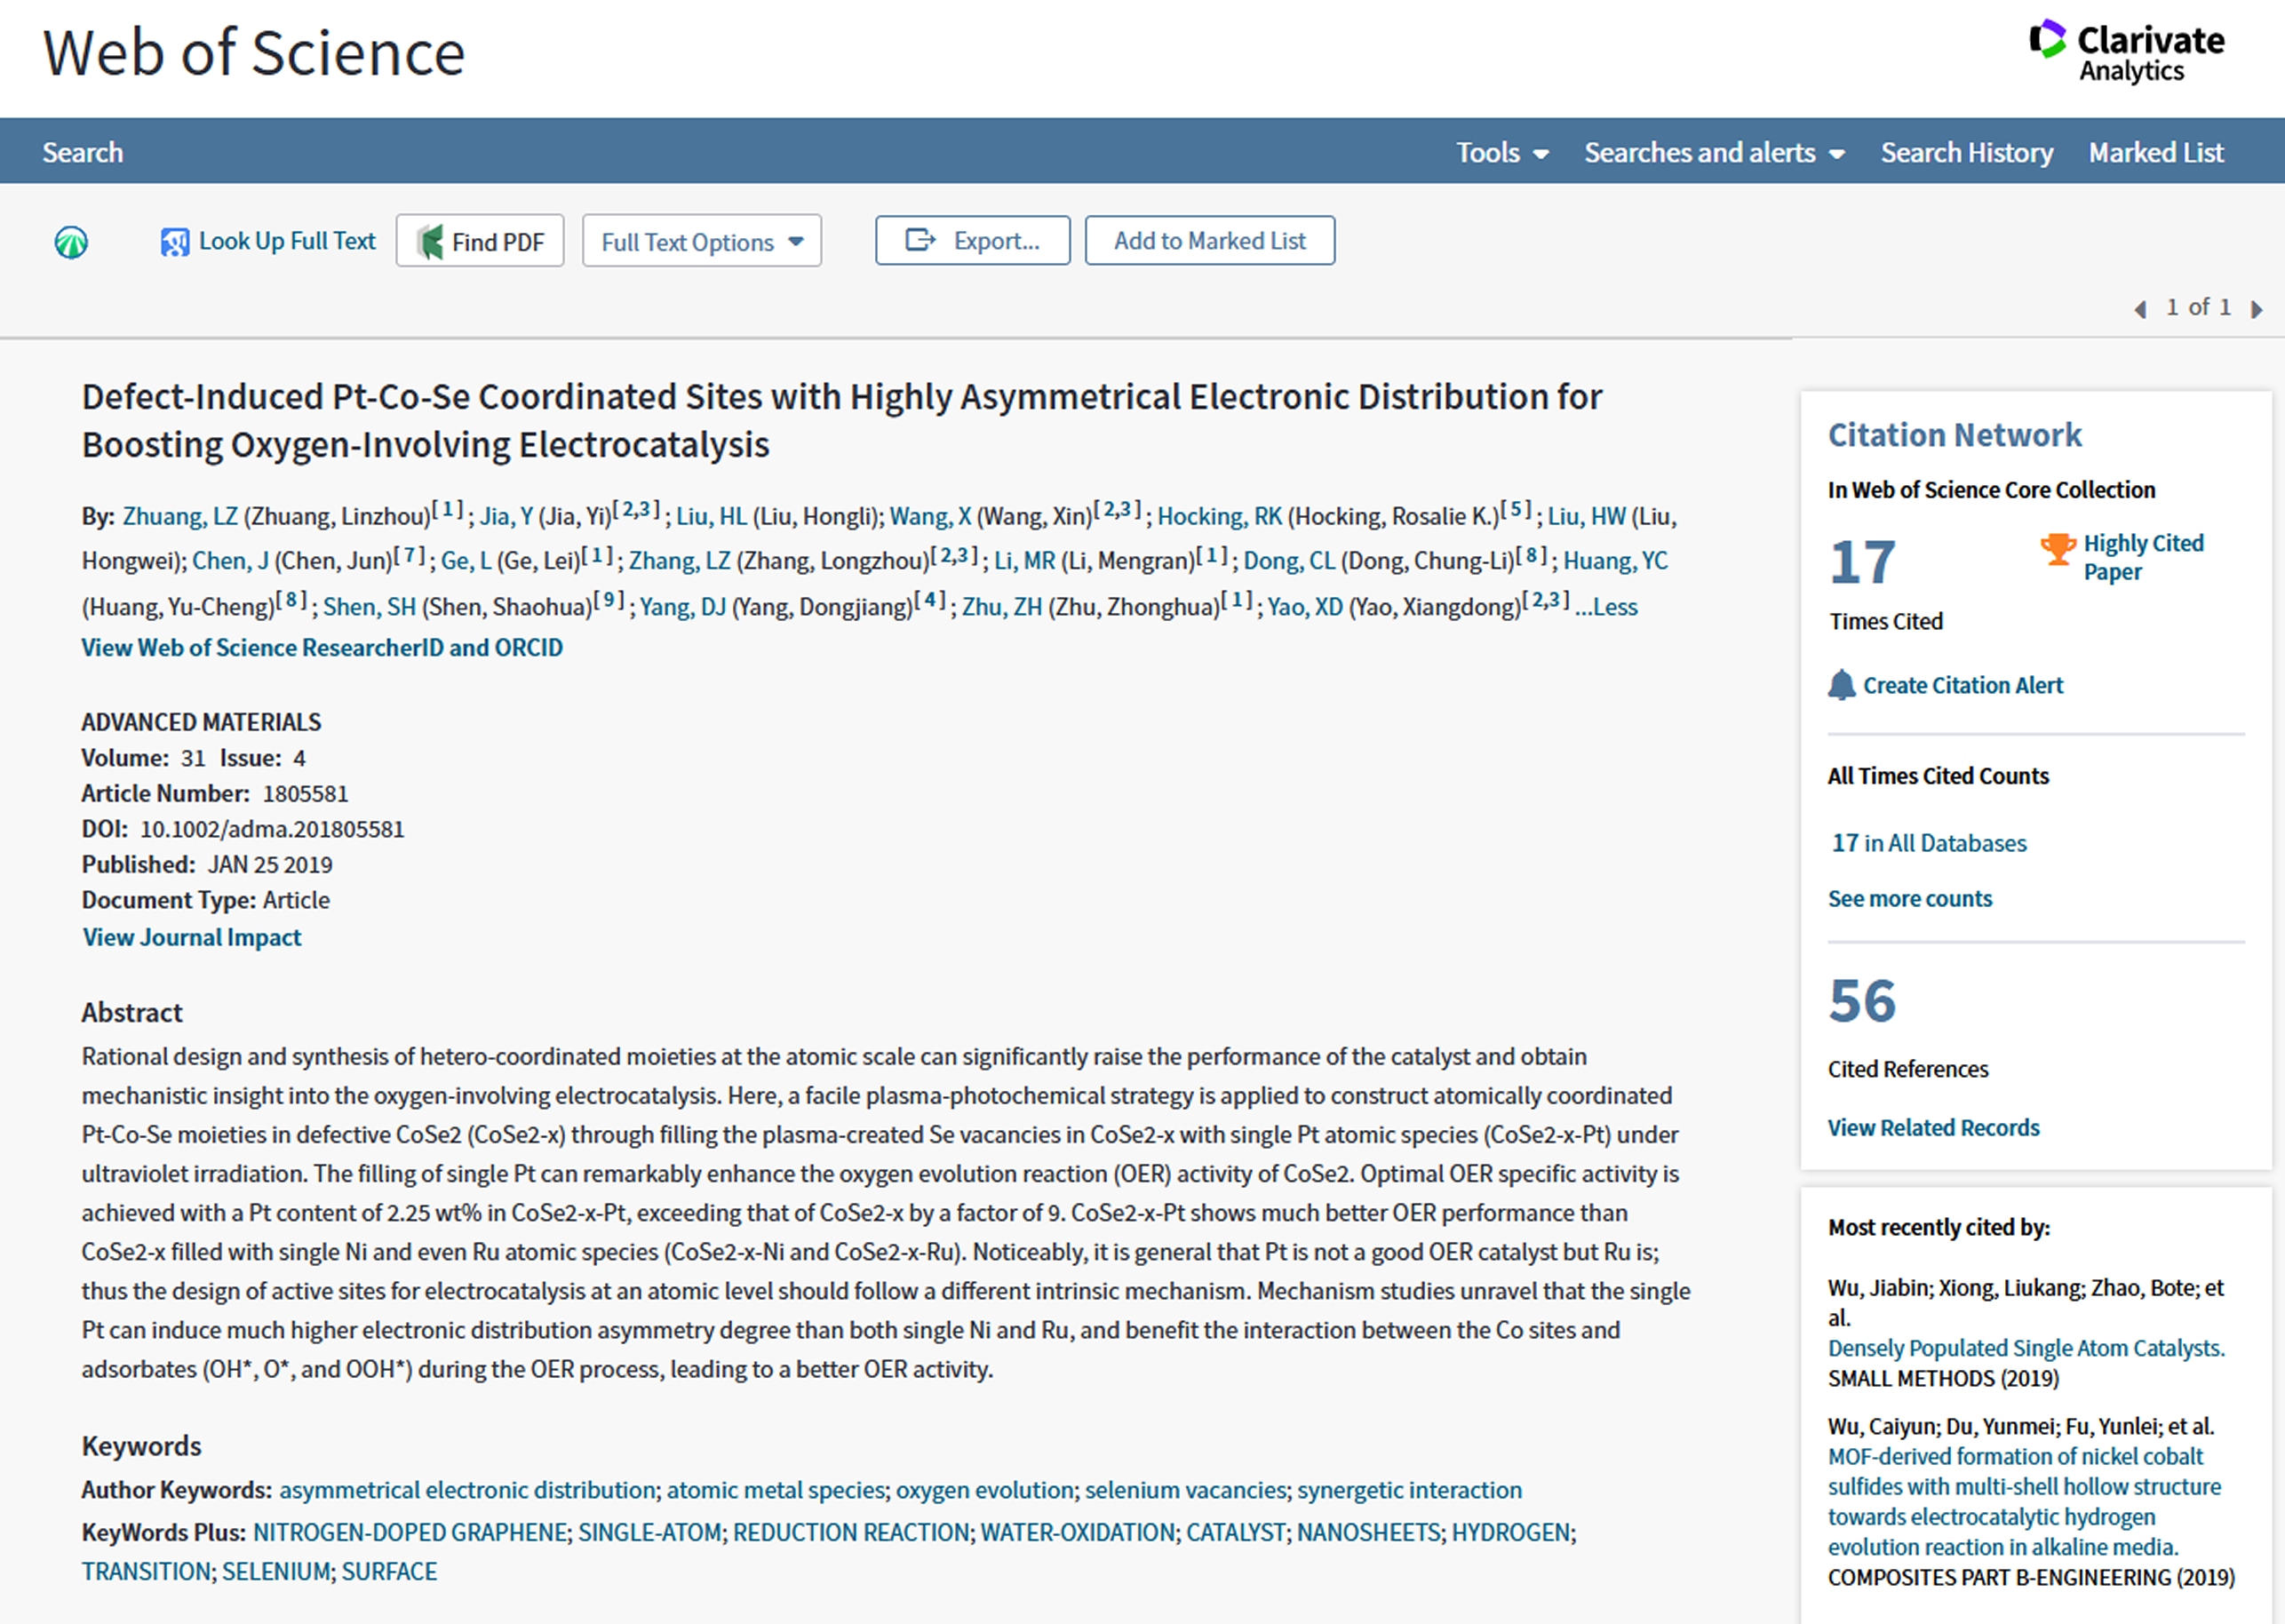Click the Look Up Full Text icon
This screenshot has width=2285, height=1624.
point(174,242)
